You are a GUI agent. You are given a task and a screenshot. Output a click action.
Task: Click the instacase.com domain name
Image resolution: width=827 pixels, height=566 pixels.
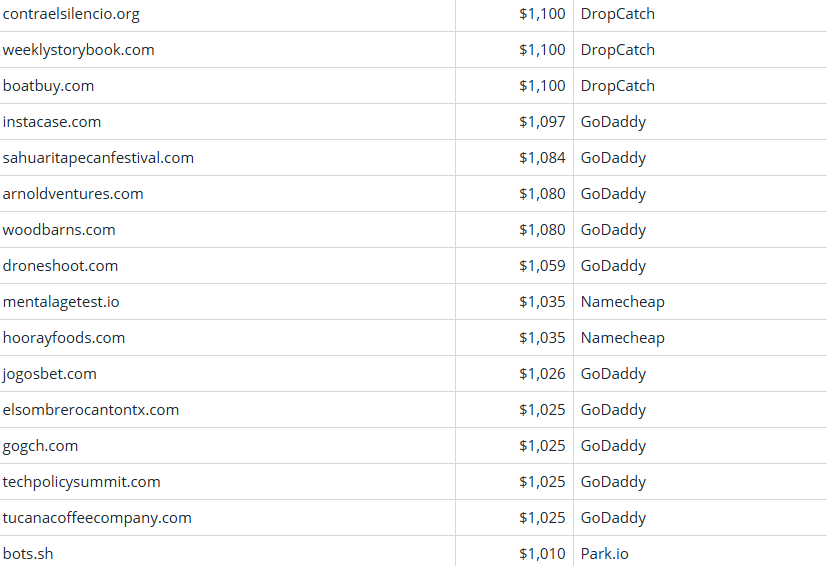(x=52, y=122)
